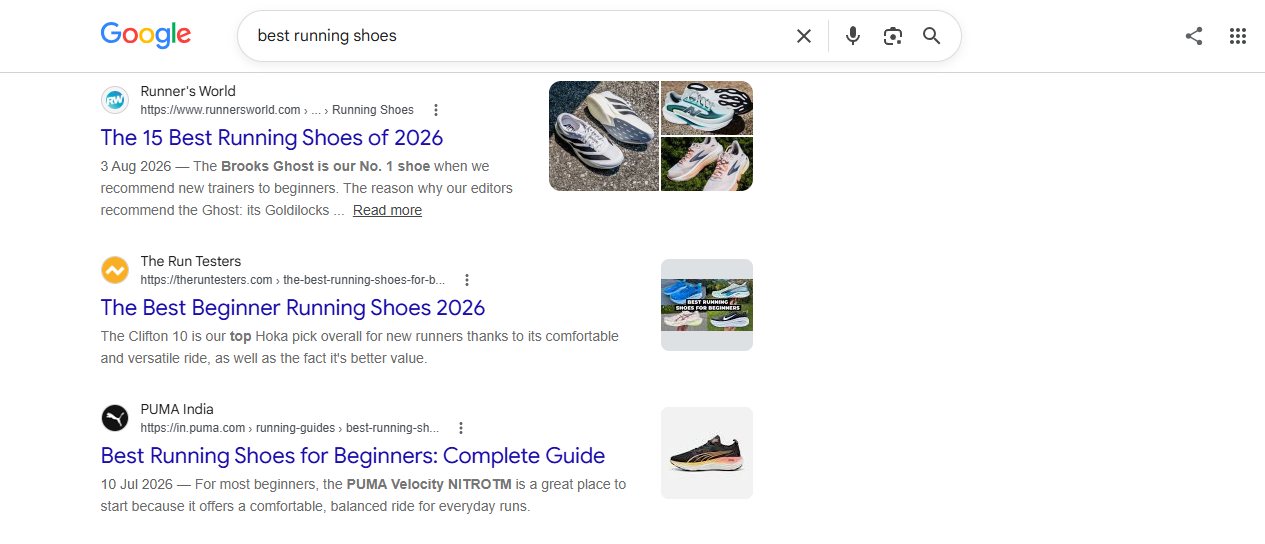The width and height of the screenshot is (1265, 544).
Task: Open the large white Adidas shoe thumbnail
Action: (x=604, y=136)
